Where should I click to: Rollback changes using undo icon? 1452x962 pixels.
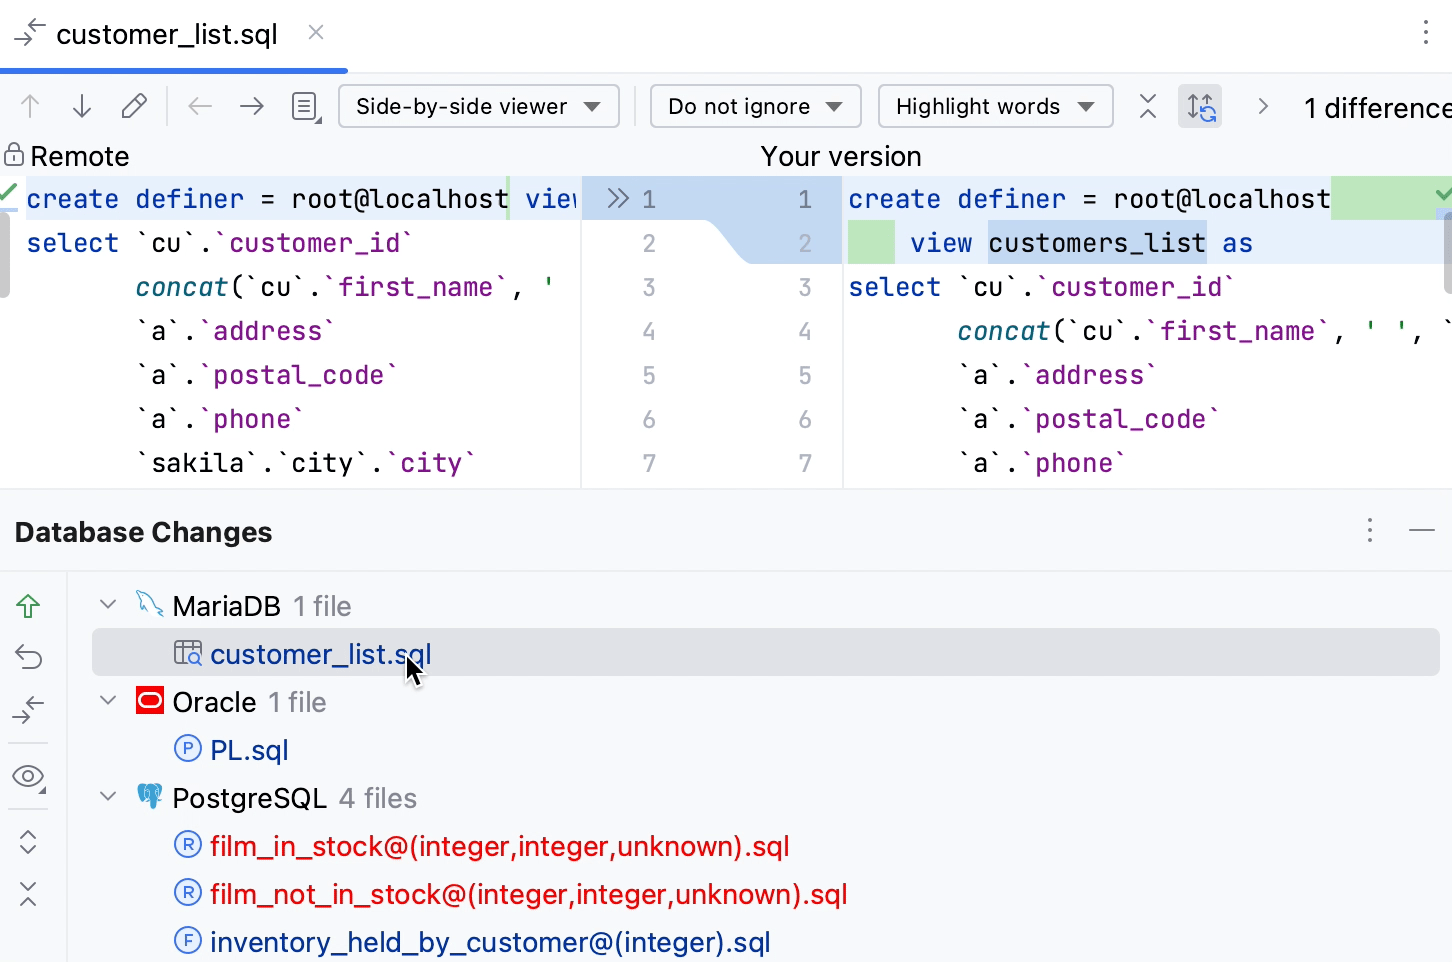click(x=28, y=657)
